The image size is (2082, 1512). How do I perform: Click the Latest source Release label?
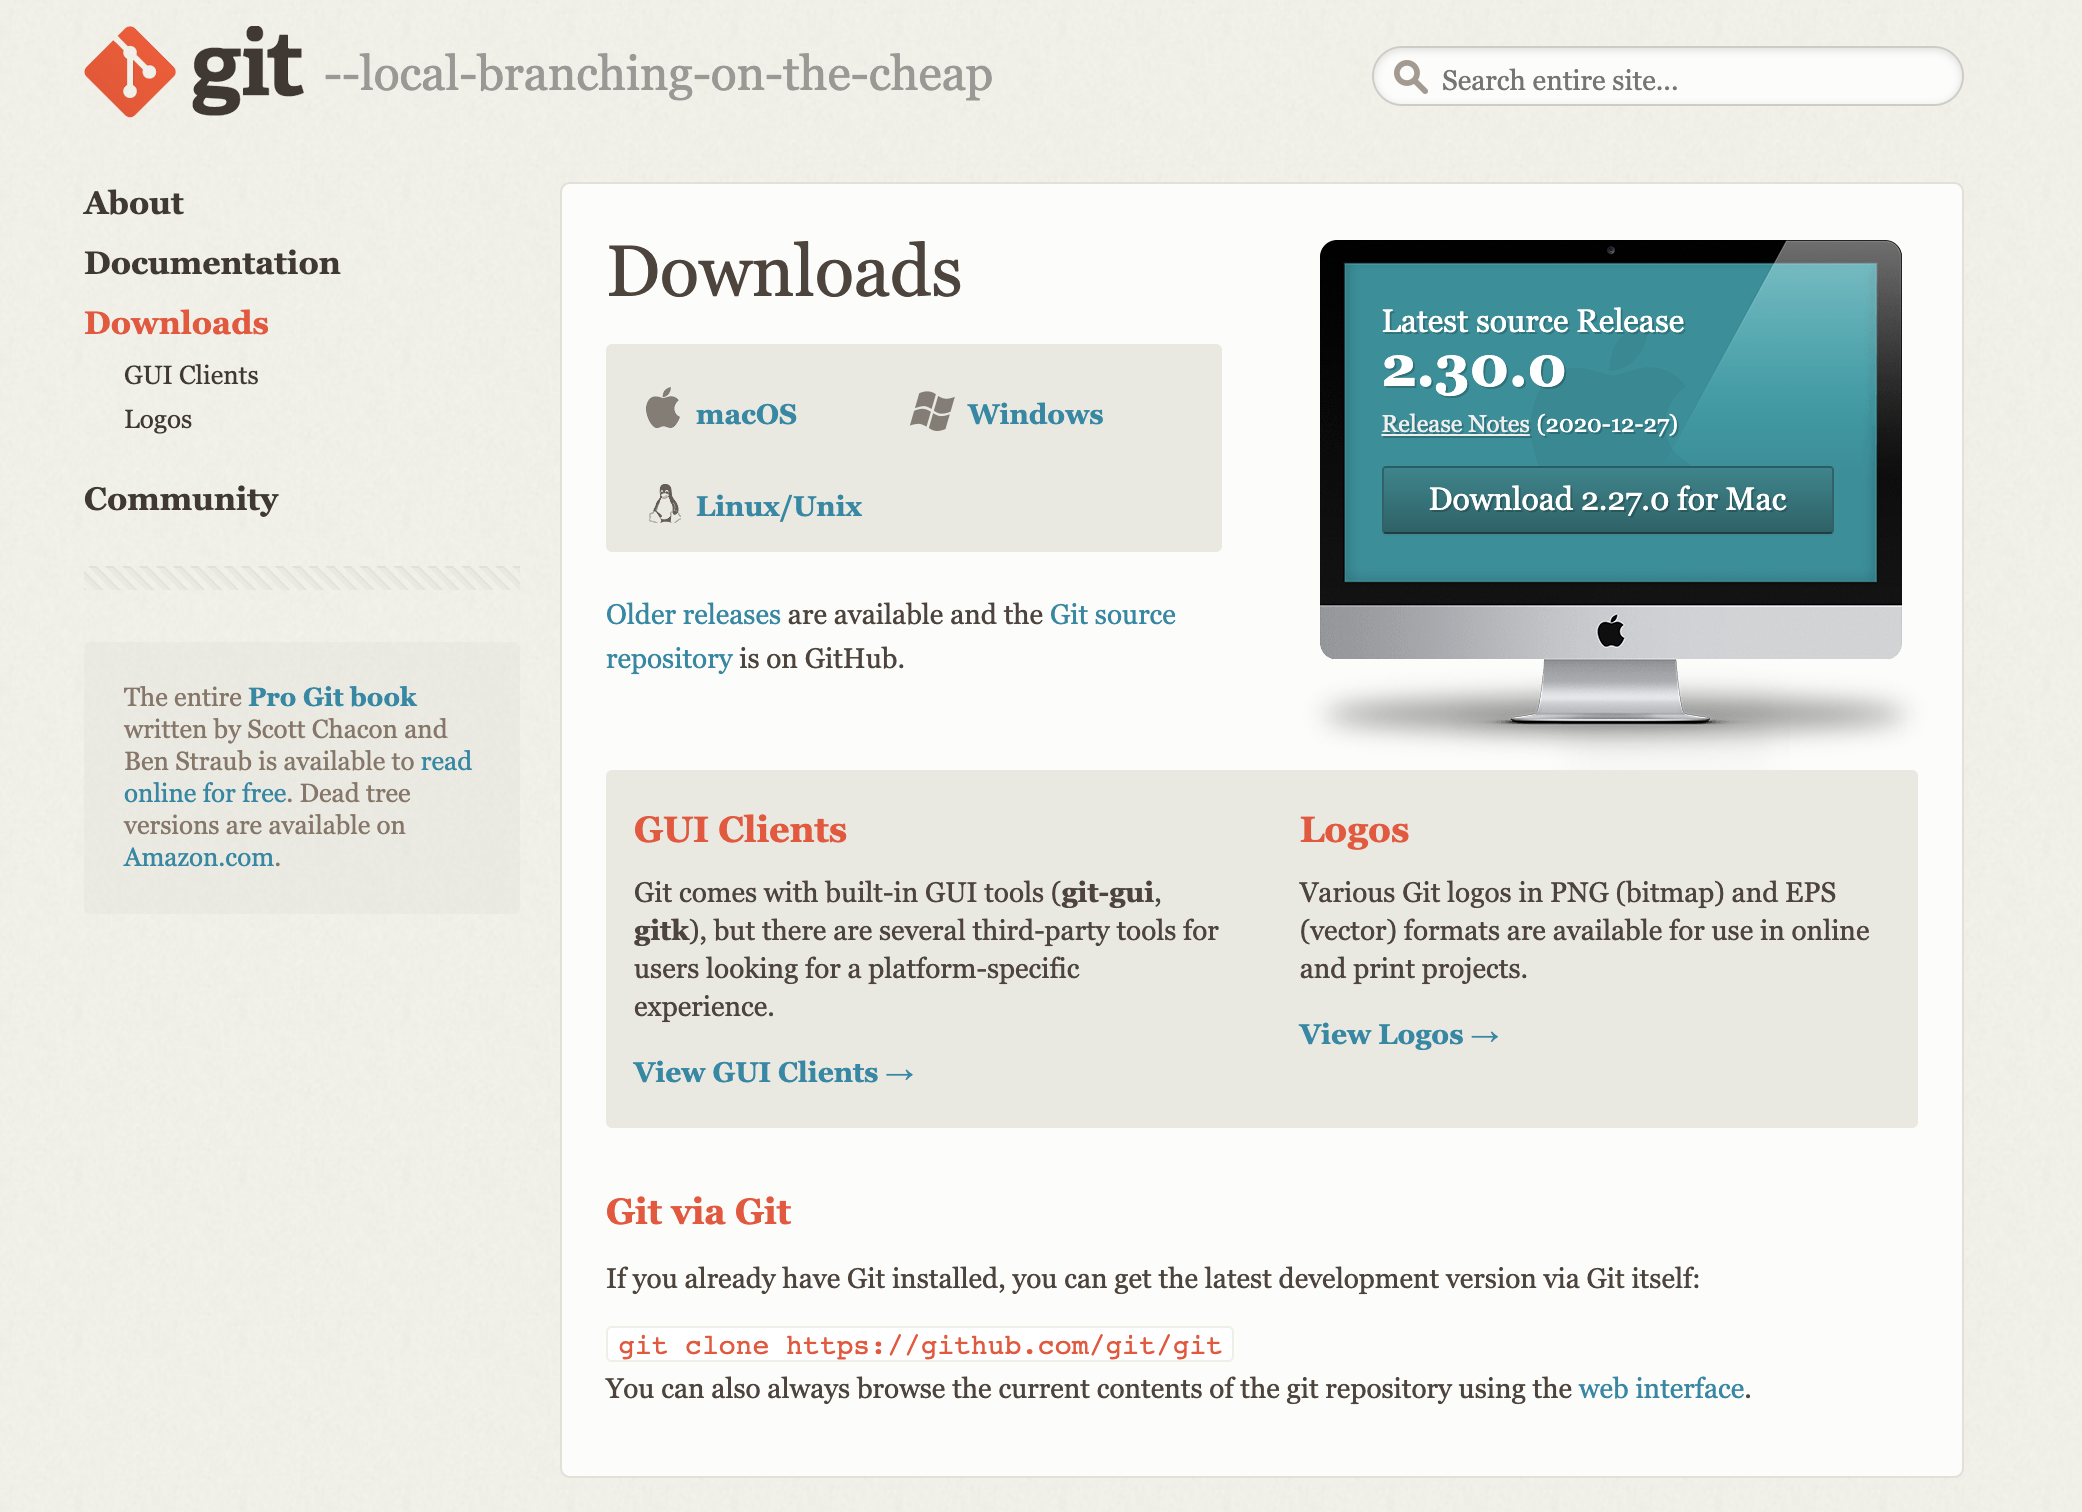[1533, 321]
